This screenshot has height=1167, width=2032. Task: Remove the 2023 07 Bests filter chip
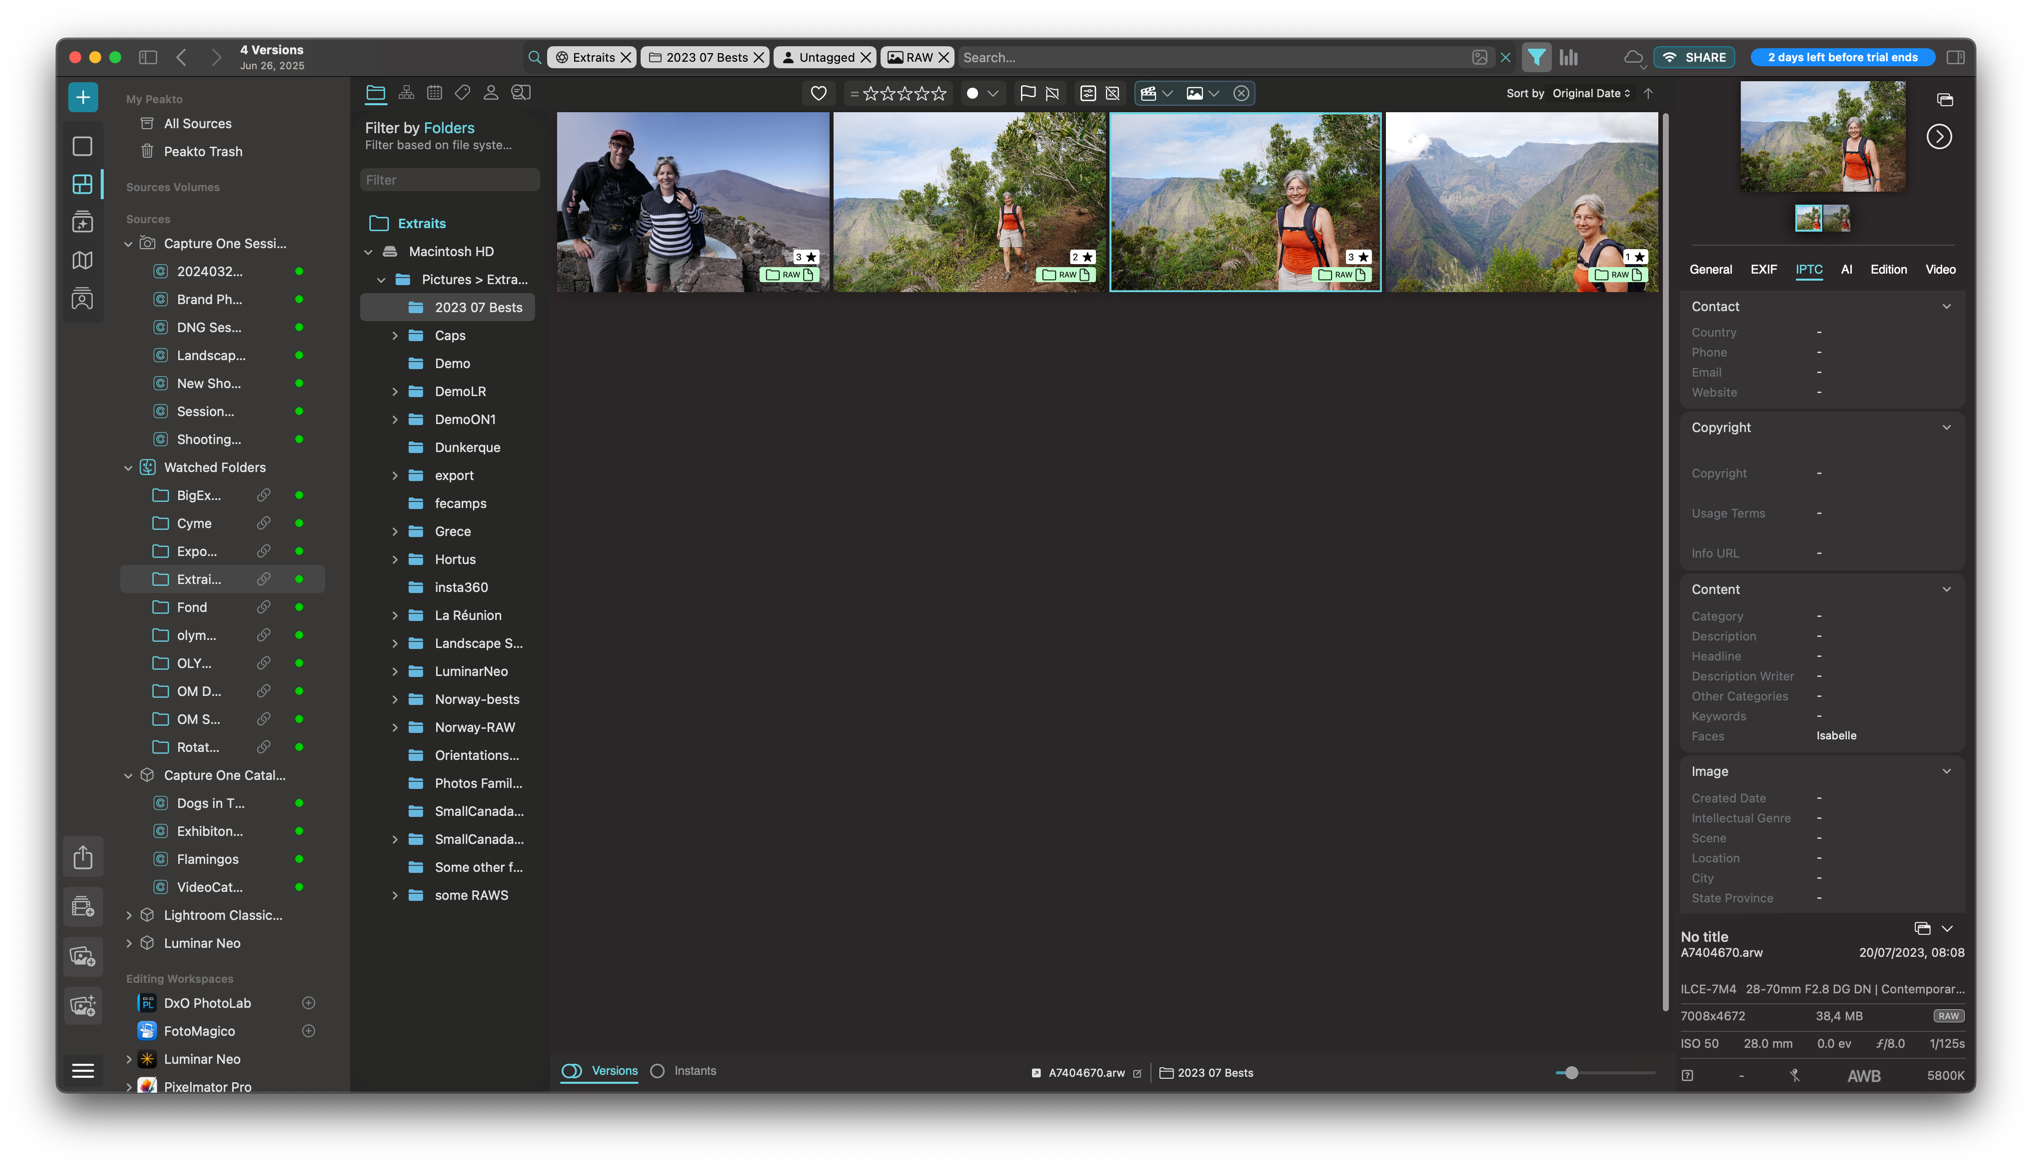pyautogui.click(x=759, y=57)
